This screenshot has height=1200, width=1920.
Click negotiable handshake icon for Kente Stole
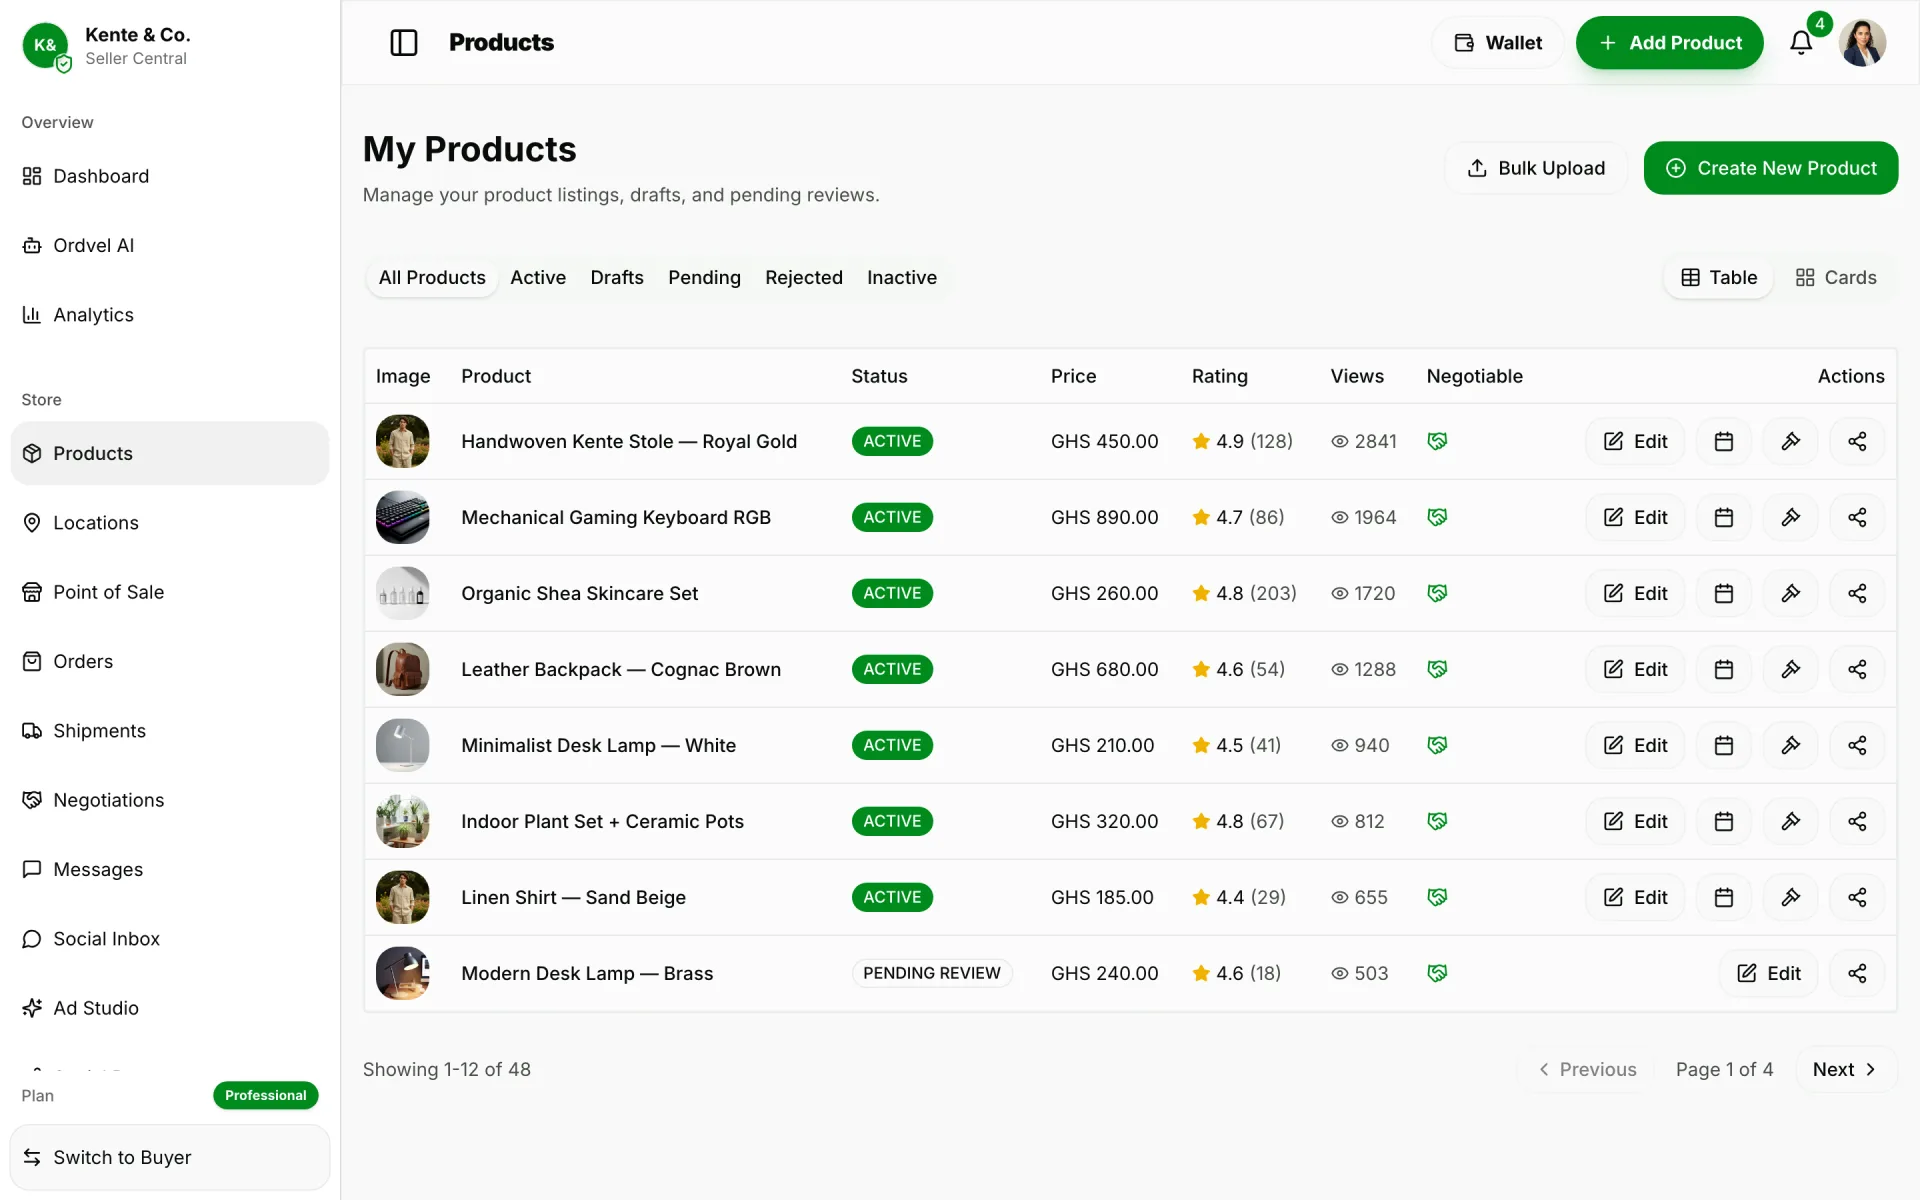tap(1437, 441)
